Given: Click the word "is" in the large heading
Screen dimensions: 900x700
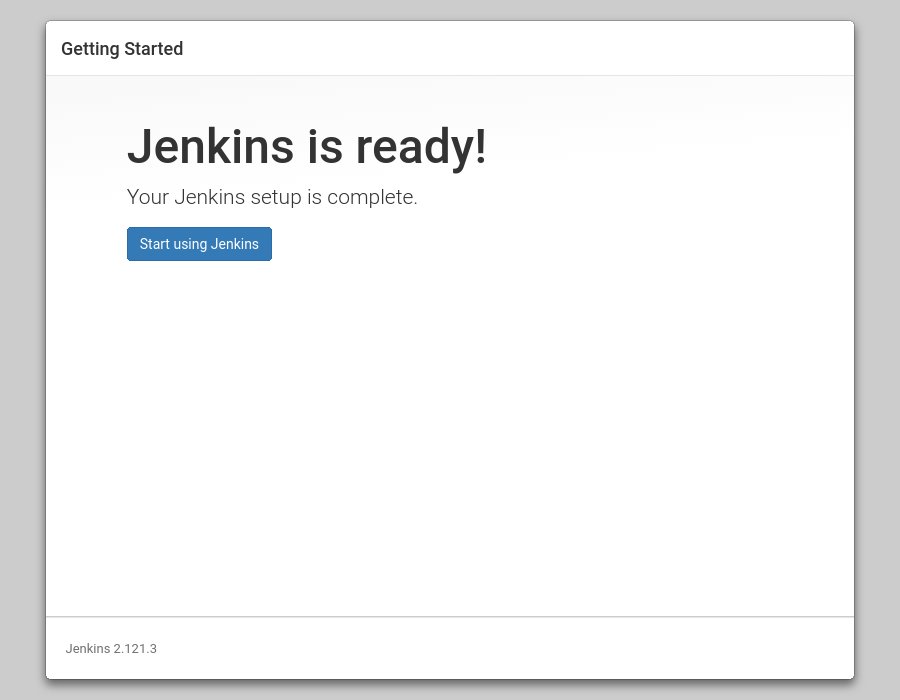Looking at the screenshot, I should coord(325,146).
